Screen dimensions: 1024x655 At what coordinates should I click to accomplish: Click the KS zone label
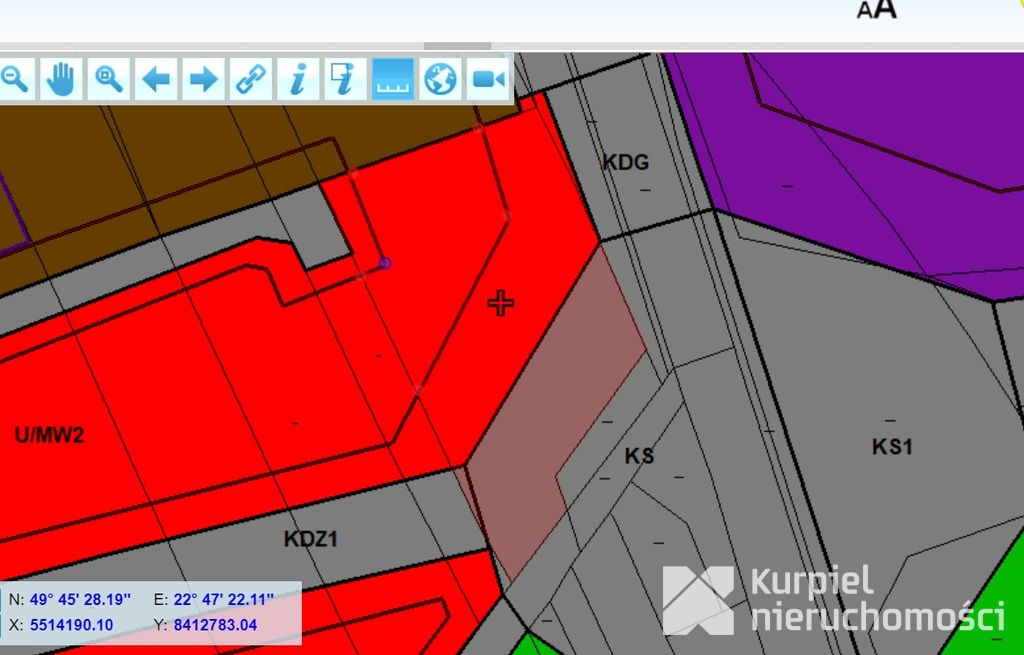(x=639, y=455)
